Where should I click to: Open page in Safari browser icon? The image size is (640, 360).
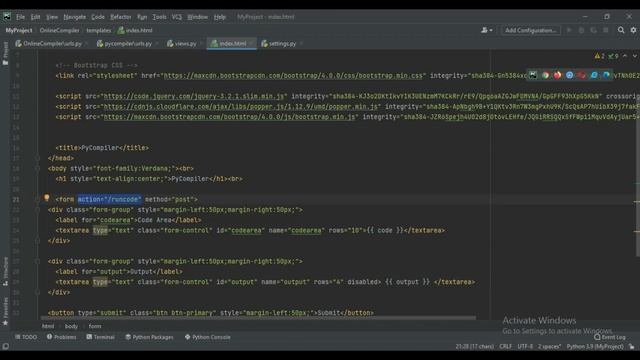(x=569, y=75)
